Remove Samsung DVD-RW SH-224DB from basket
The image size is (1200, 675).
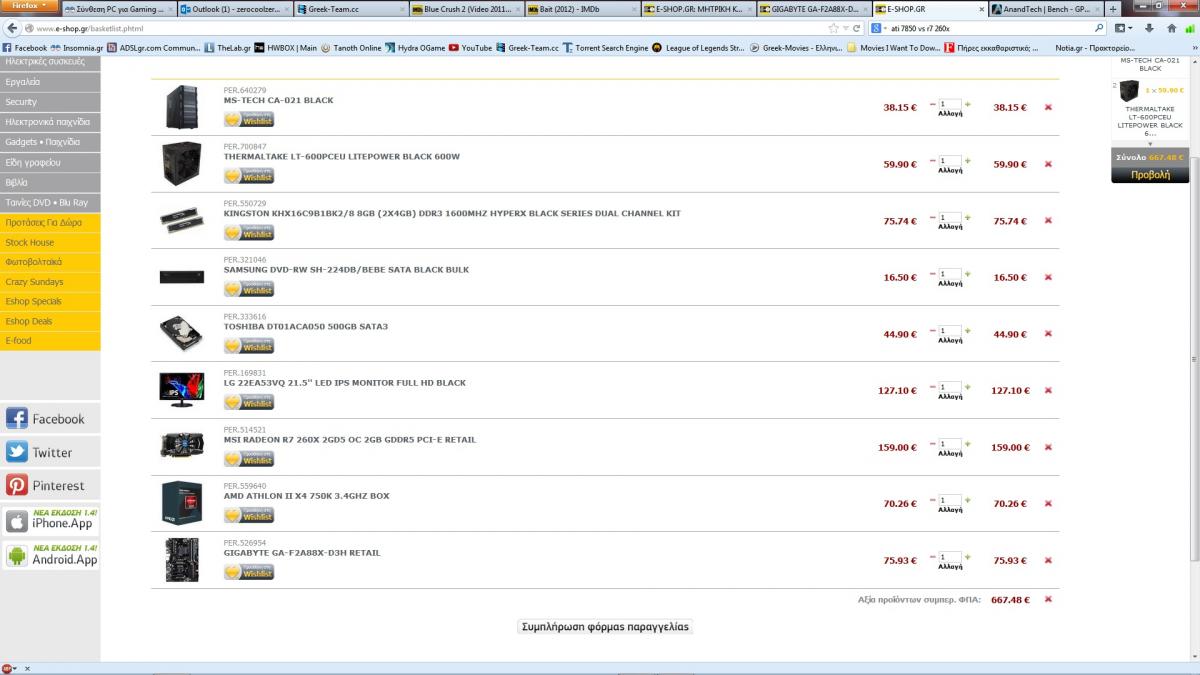click(x=1048, y=278)
